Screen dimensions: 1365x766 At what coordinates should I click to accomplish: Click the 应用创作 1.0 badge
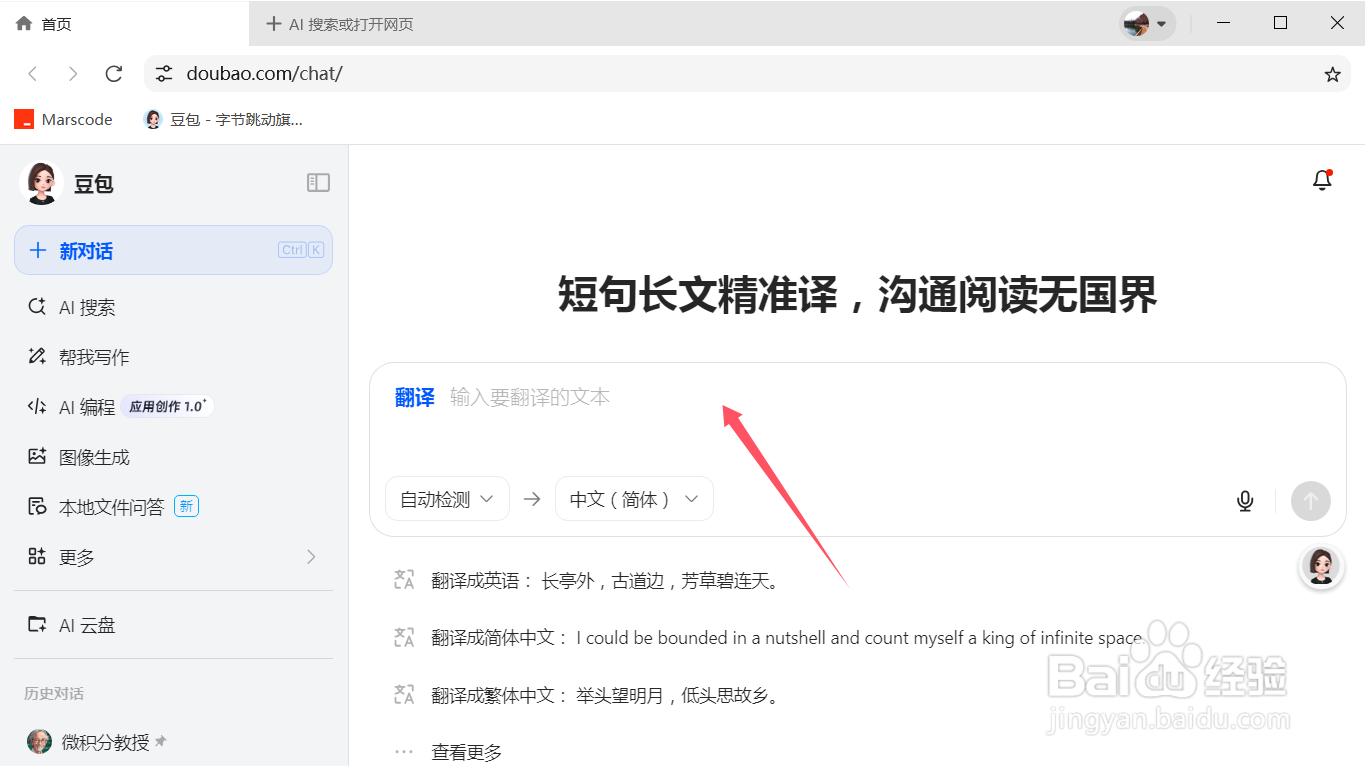[167, 407]
